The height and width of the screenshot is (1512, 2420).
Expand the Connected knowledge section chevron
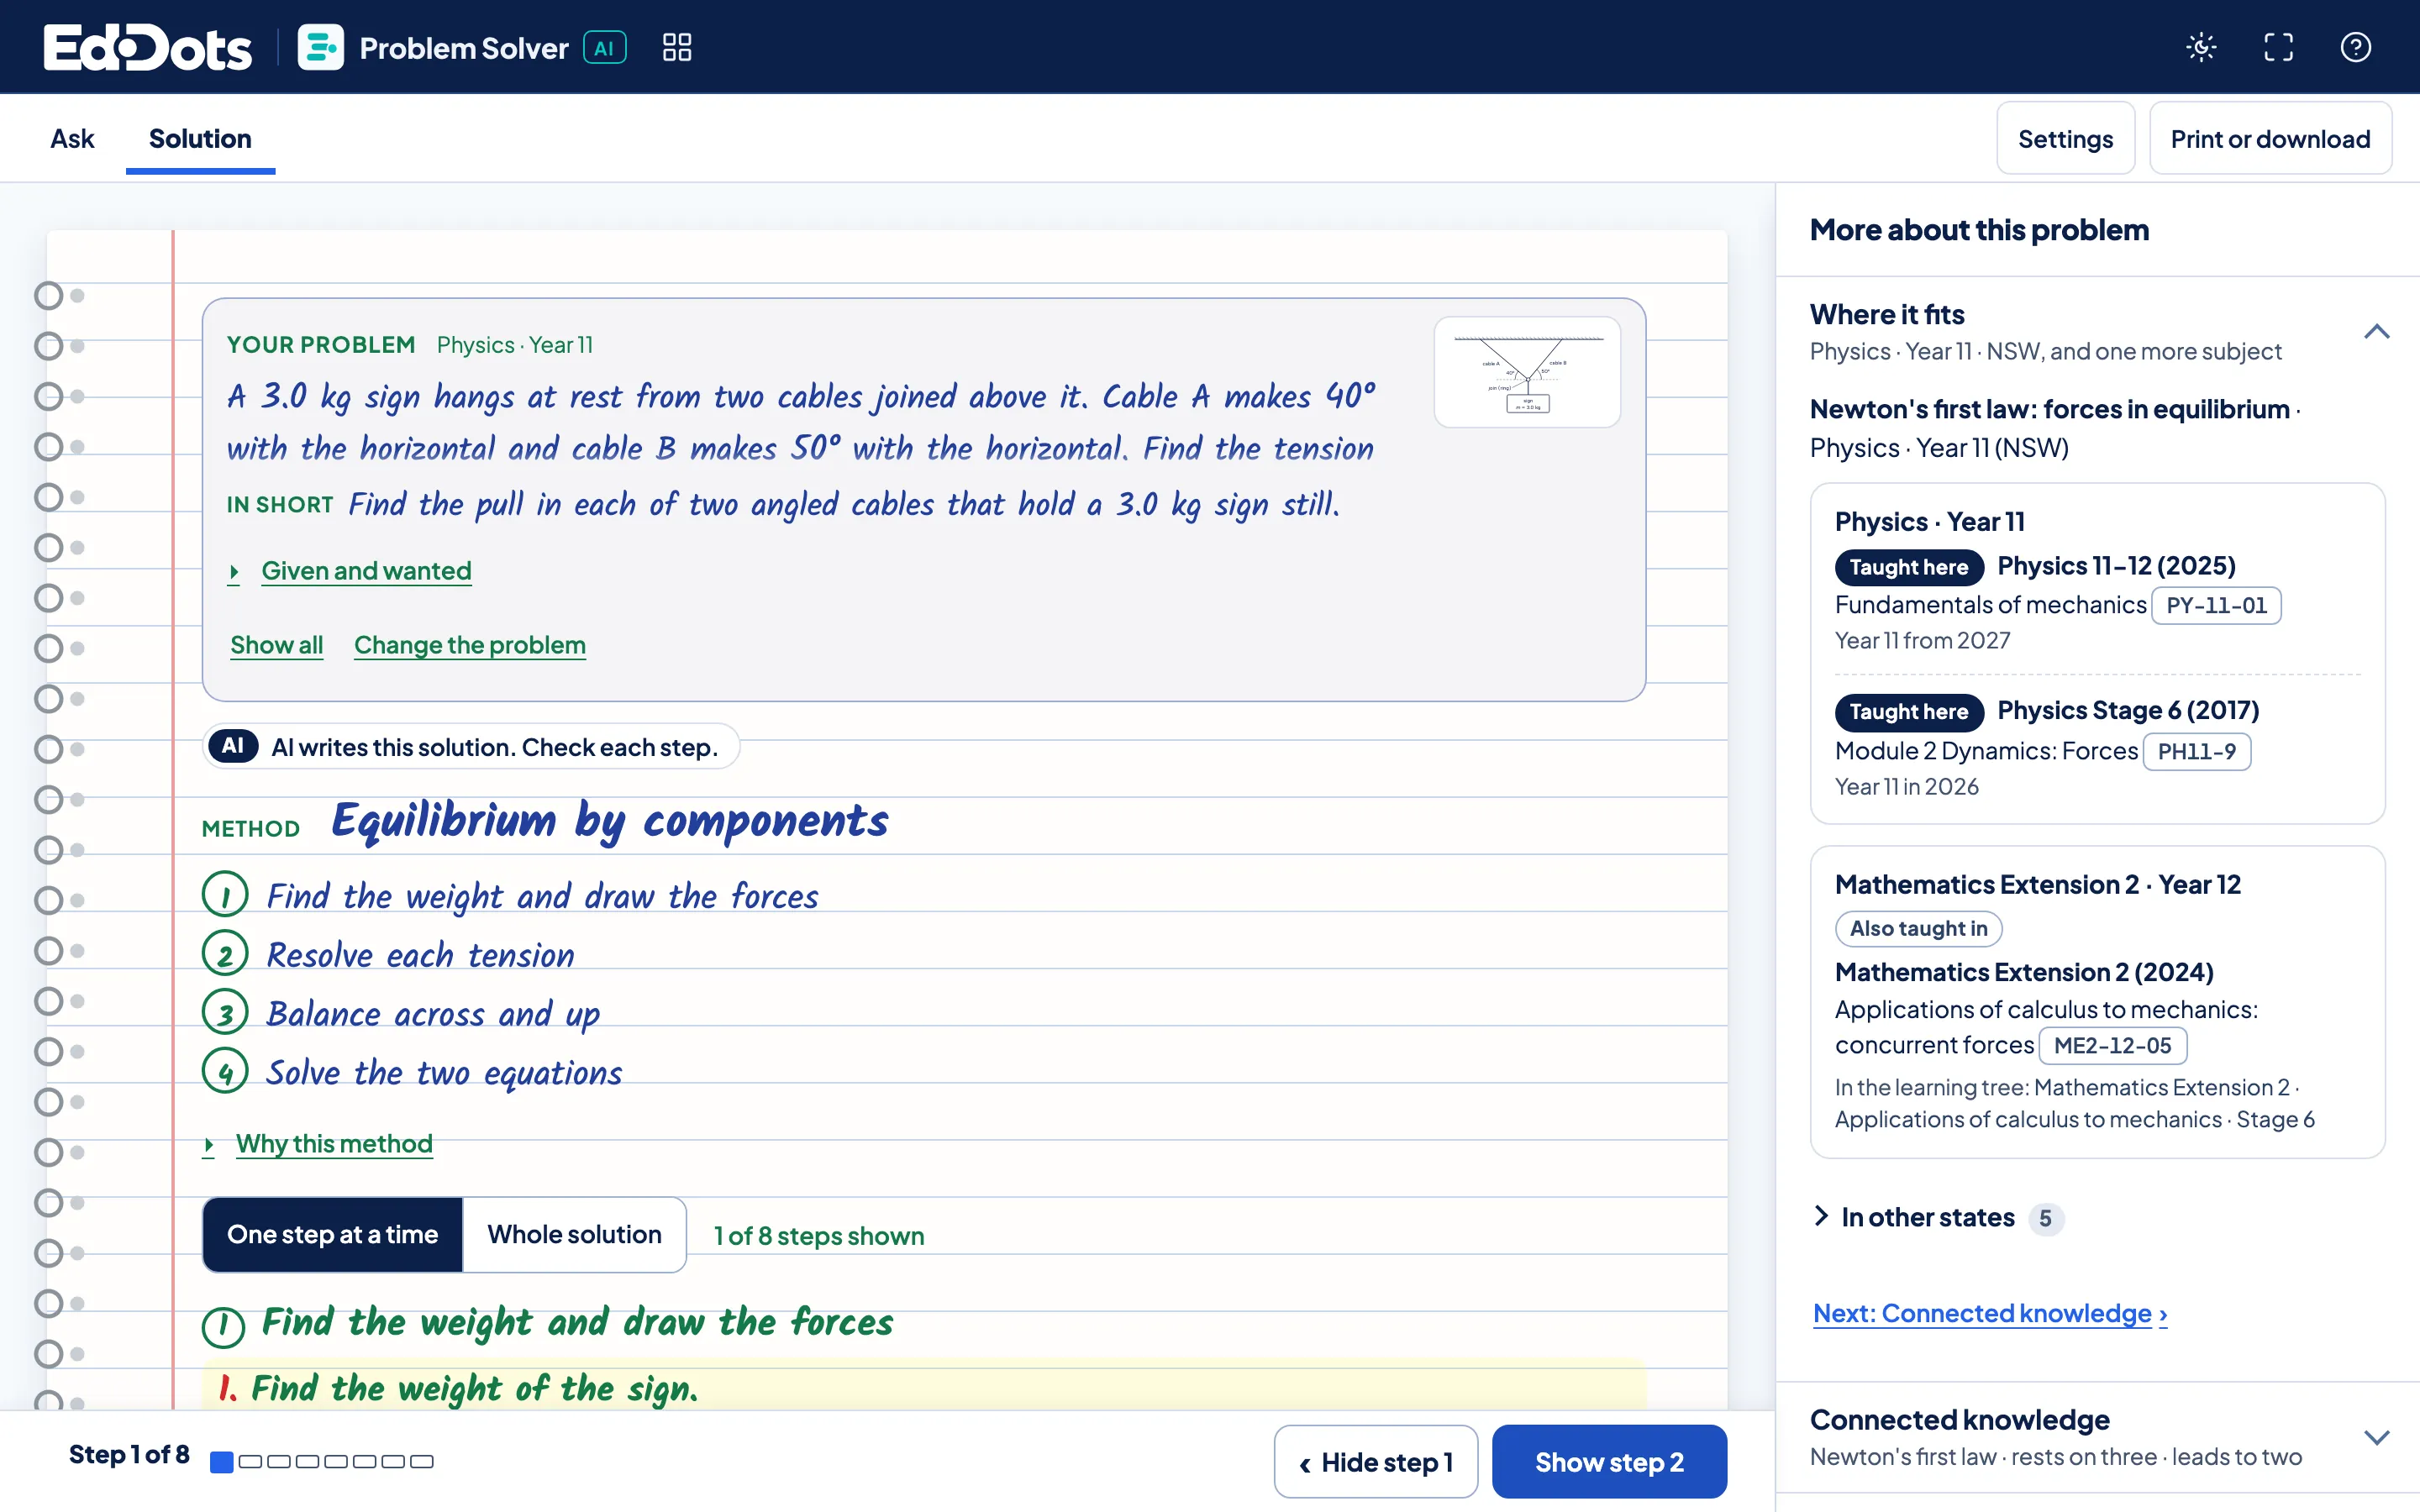(x=2377, y=1438)
